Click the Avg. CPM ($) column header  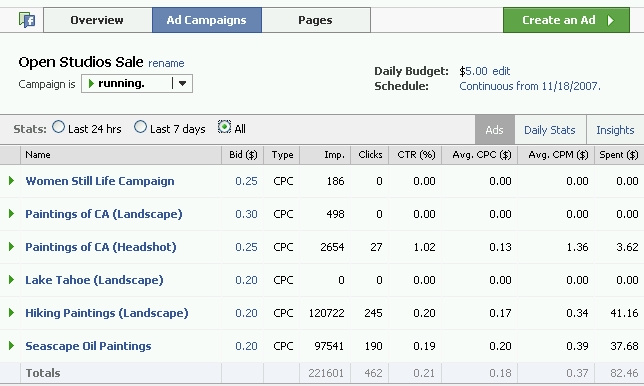(x=557, y=155)
